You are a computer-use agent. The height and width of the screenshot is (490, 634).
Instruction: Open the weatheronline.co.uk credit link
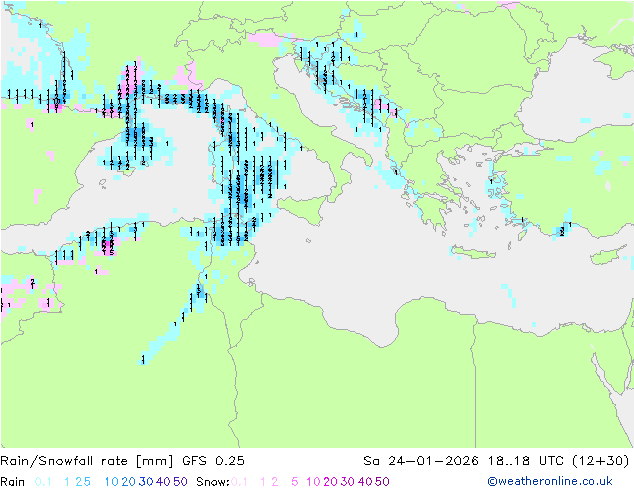[x=550, y=482]
